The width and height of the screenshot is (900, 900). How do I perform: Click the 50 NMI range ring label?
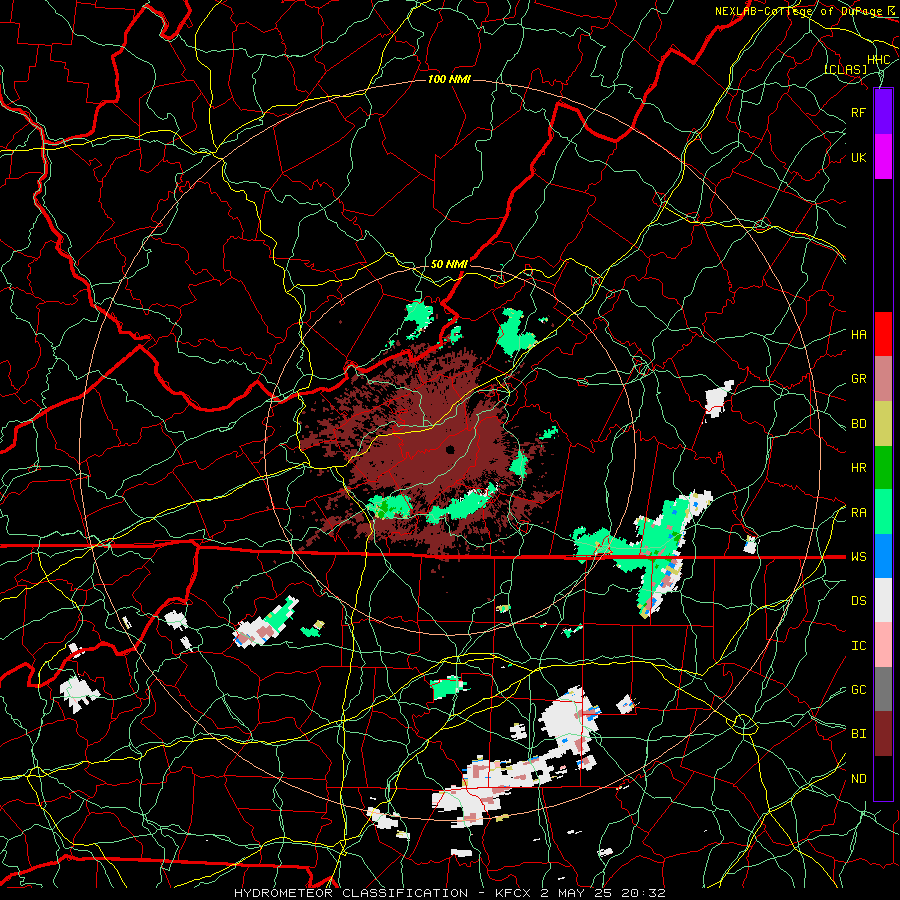click(449, 264)
